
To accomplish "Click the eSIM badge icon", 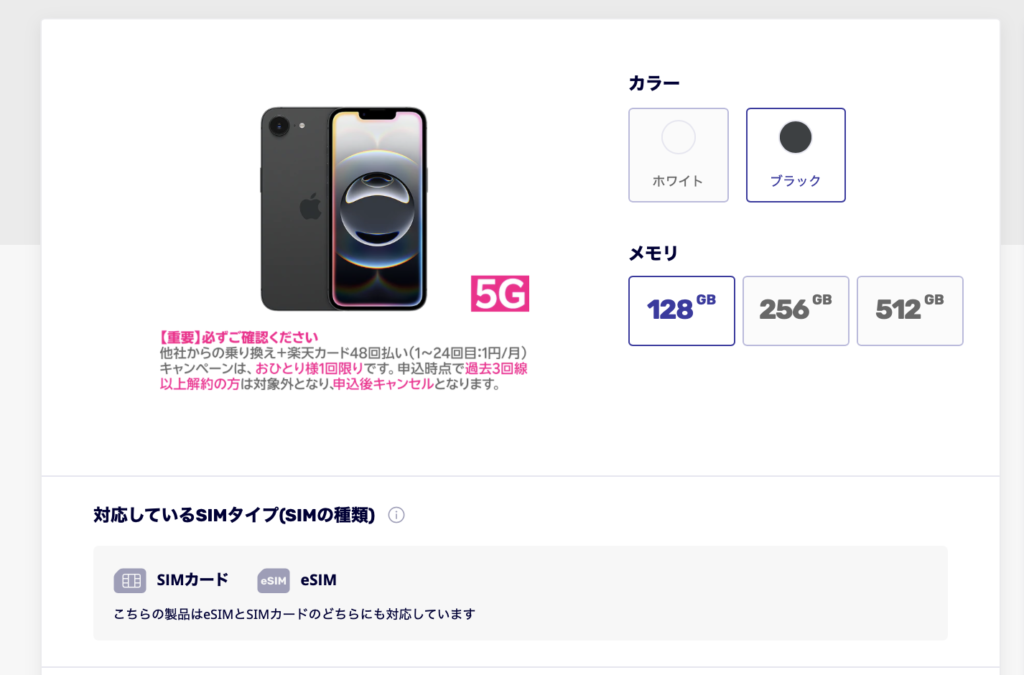I will point(273,580).
